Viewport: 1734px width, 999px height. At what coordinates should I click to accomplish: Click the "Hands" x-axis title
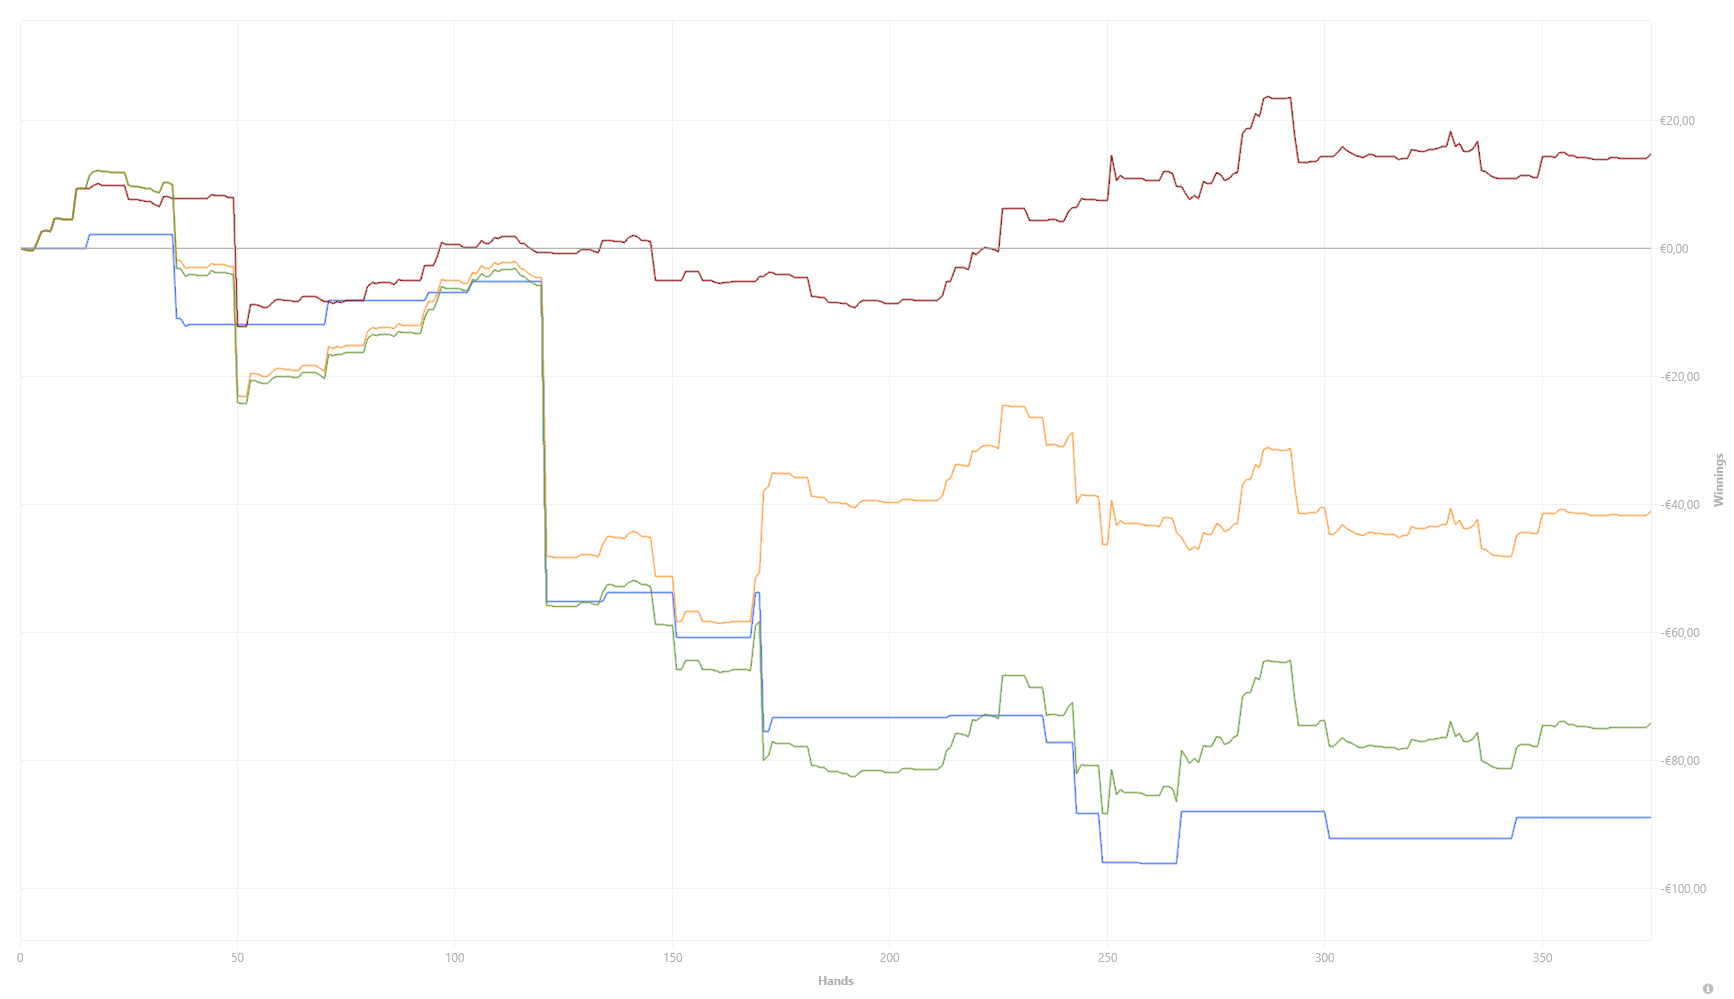tap(835, 981)
